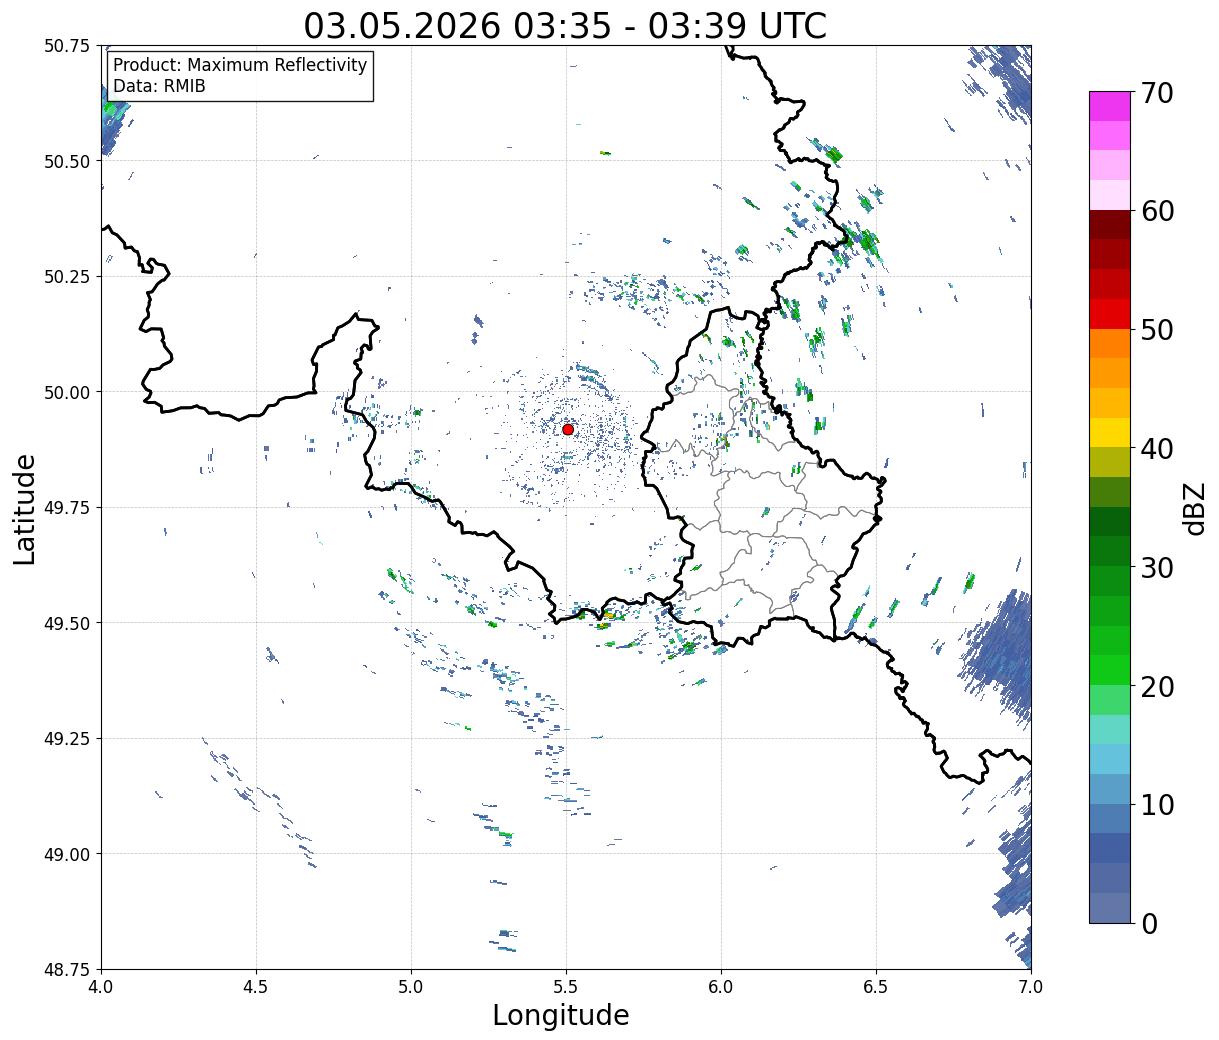The height and width of the screenshot is (1040, 1219).
Task: Click the dBZ colorbar label
Action: pyautogui.click(x=1194, y=508)
